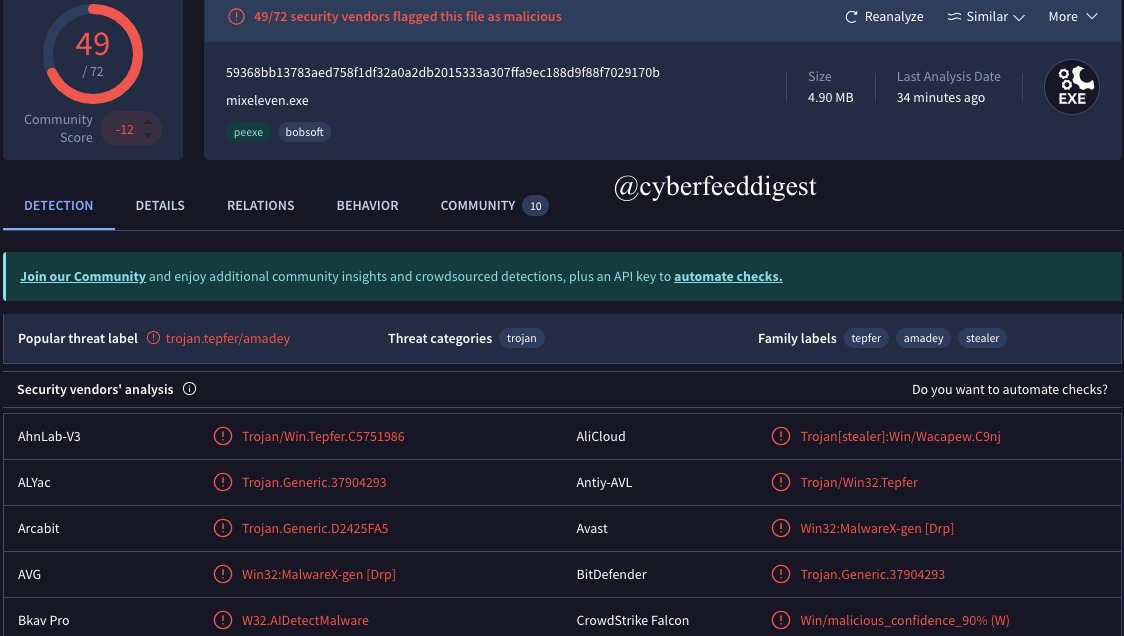Open the BEHAVIOR tab
Viewport: 1124px width, 636px height.
click(x=367, y=206)
